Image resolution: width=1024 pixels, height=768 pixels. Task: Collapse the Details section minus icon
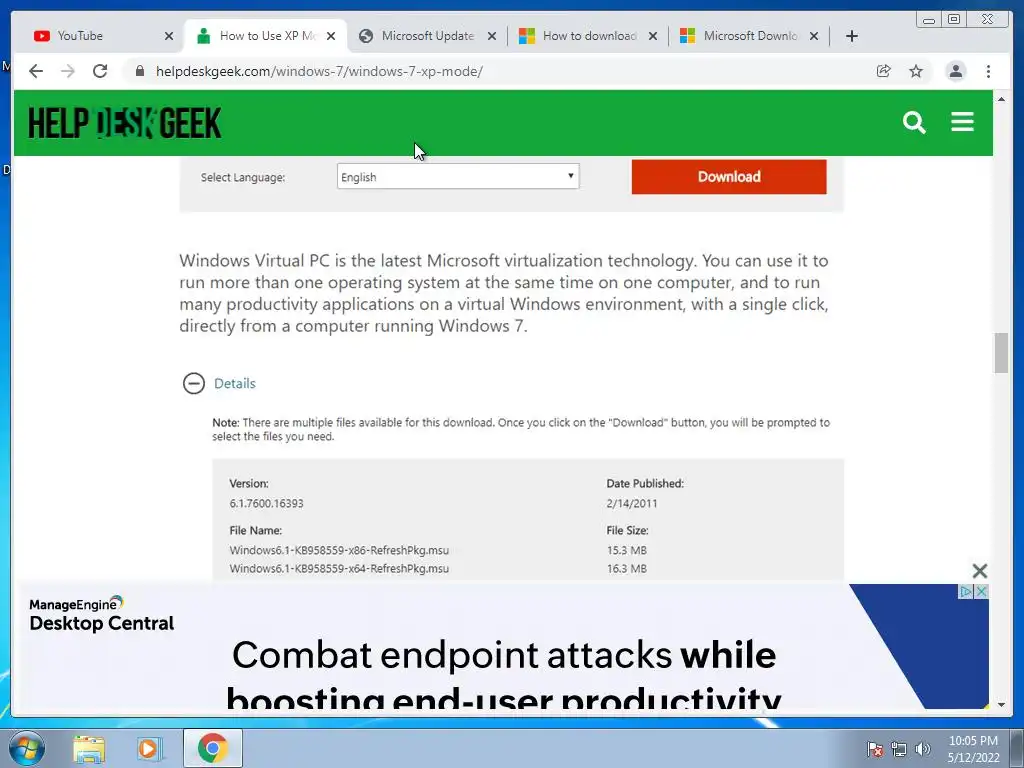point(193,383)
